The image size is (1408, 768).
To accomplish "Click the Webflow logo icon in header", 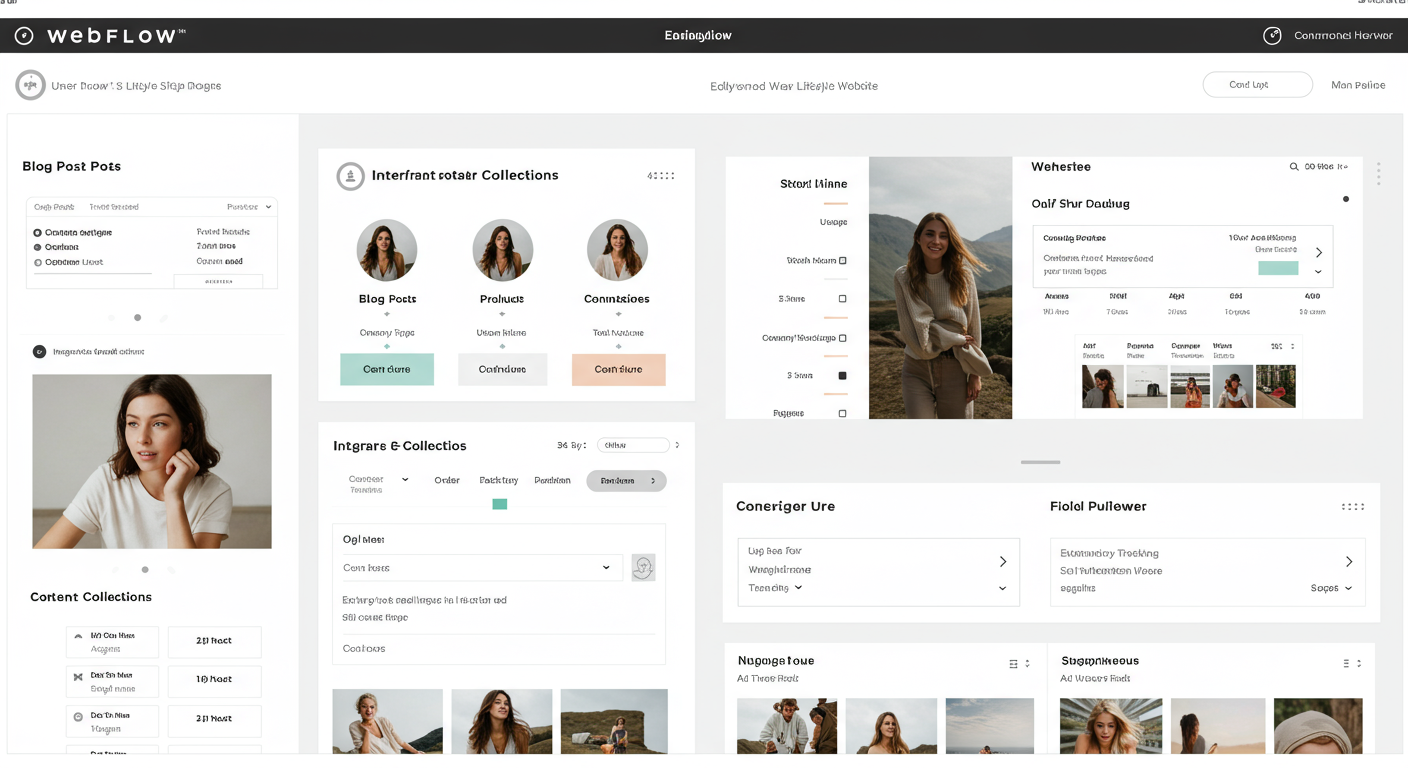I will click(x=24, y=36).
